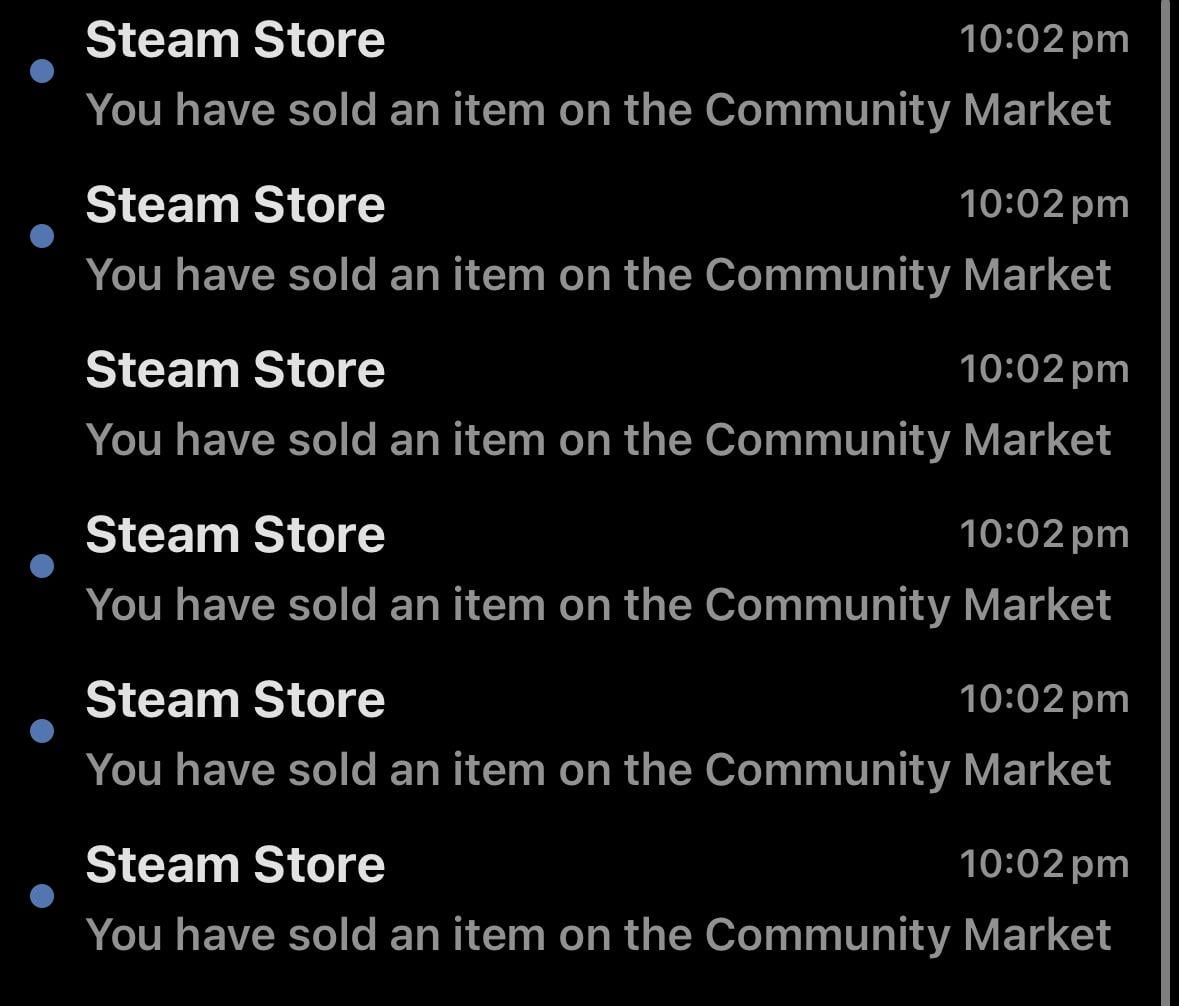
Task: Select the second Steam Store sender name
Action: [x=235, y=206]
